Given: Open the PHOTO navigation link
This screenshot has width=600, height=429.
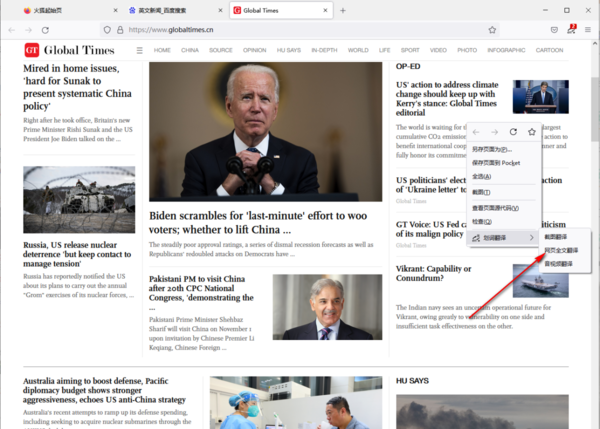Looking at the screenshot, I should 467,50.
